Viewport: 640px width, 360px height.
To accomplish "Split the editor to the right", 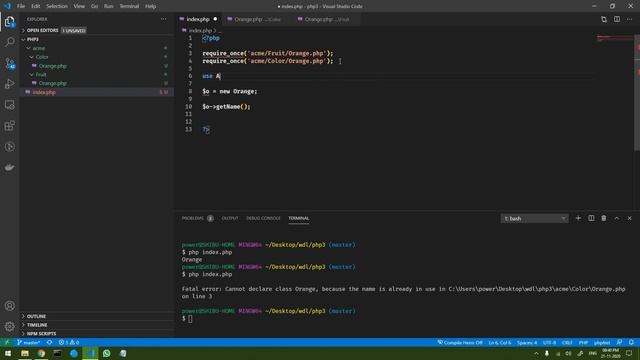I will click(617, 19).
